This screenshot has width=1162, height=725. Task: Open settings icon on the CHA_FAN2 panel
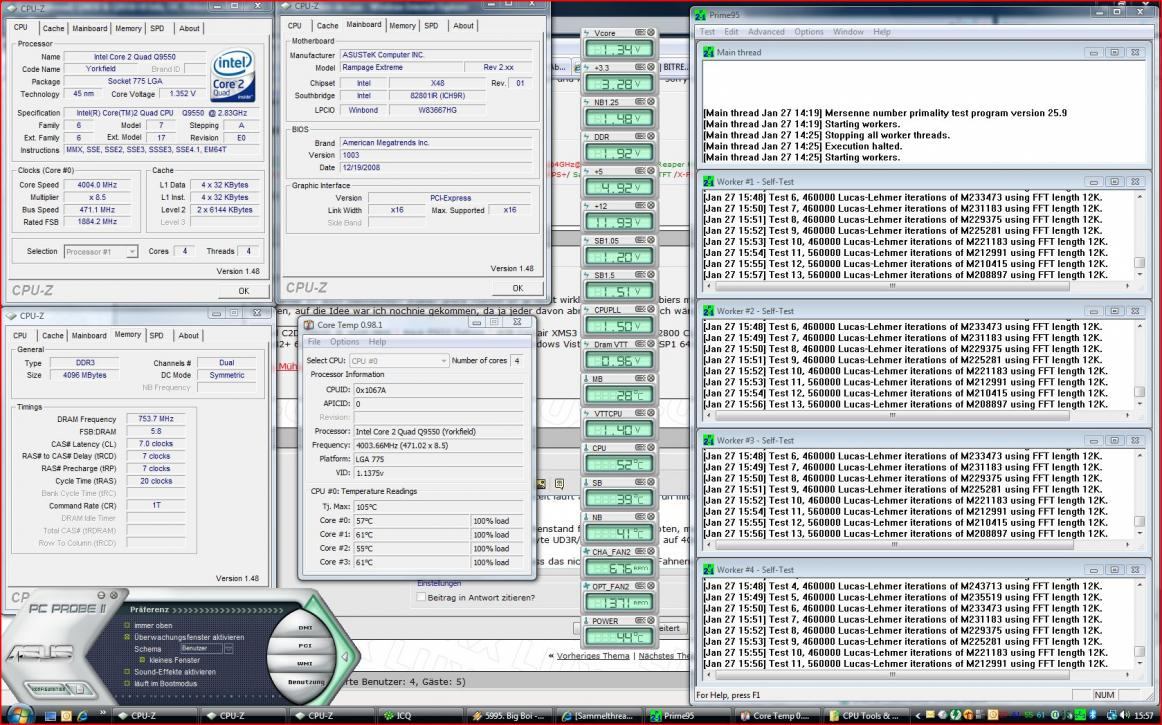[x=640, y=552]
